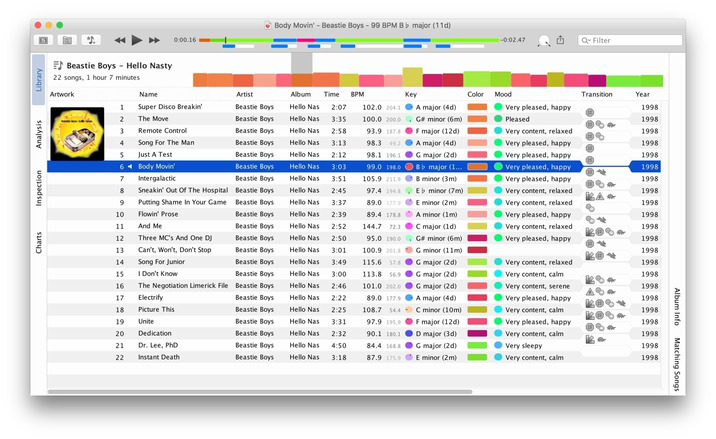Click the first view button in toolbar
716x439 pixels.
[x=43, y=40]
